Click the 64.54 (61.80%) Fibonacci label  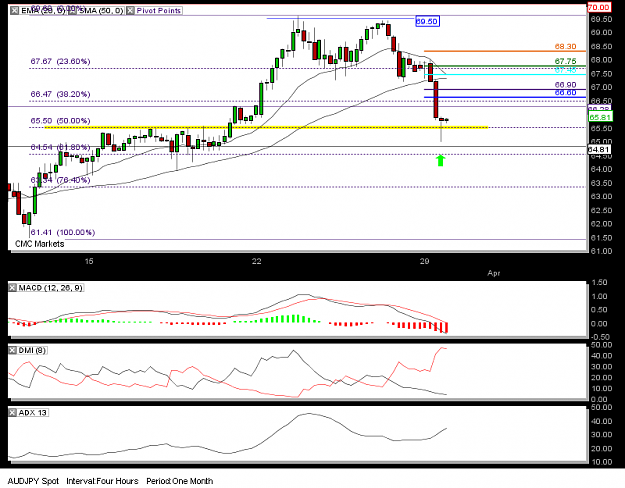(61, 147)
